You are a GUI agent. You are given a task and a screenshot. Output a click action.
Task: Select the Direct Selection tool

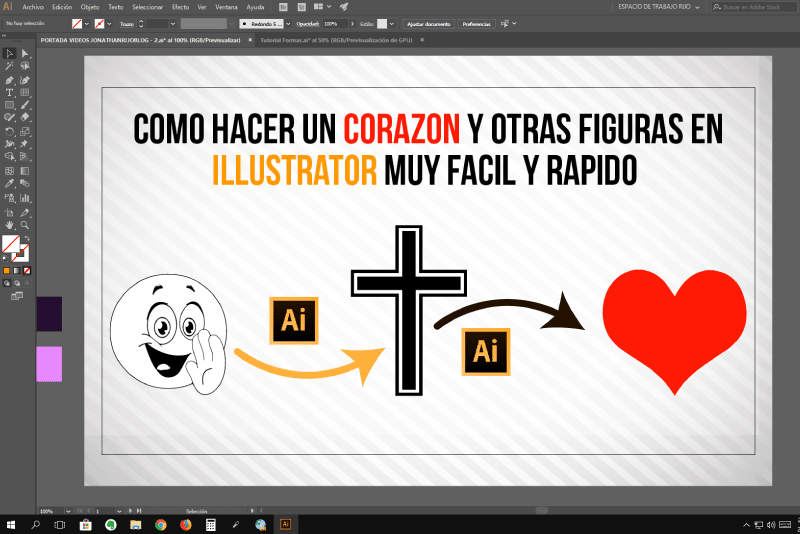[x=24, y=54]
